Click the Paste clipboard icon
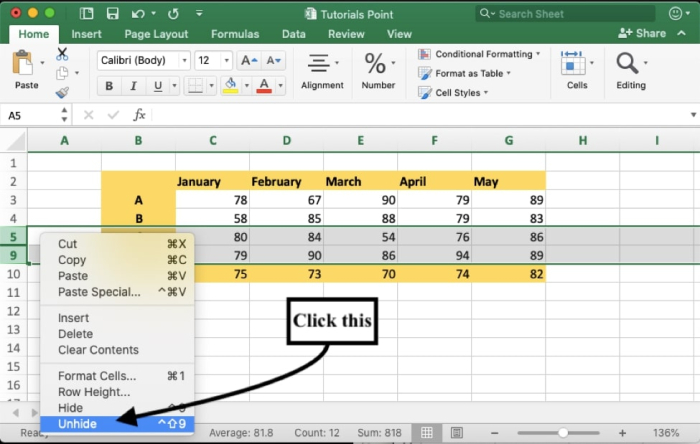Image resolution: width=700 pixels, height=444 pixels. (23, 63)
